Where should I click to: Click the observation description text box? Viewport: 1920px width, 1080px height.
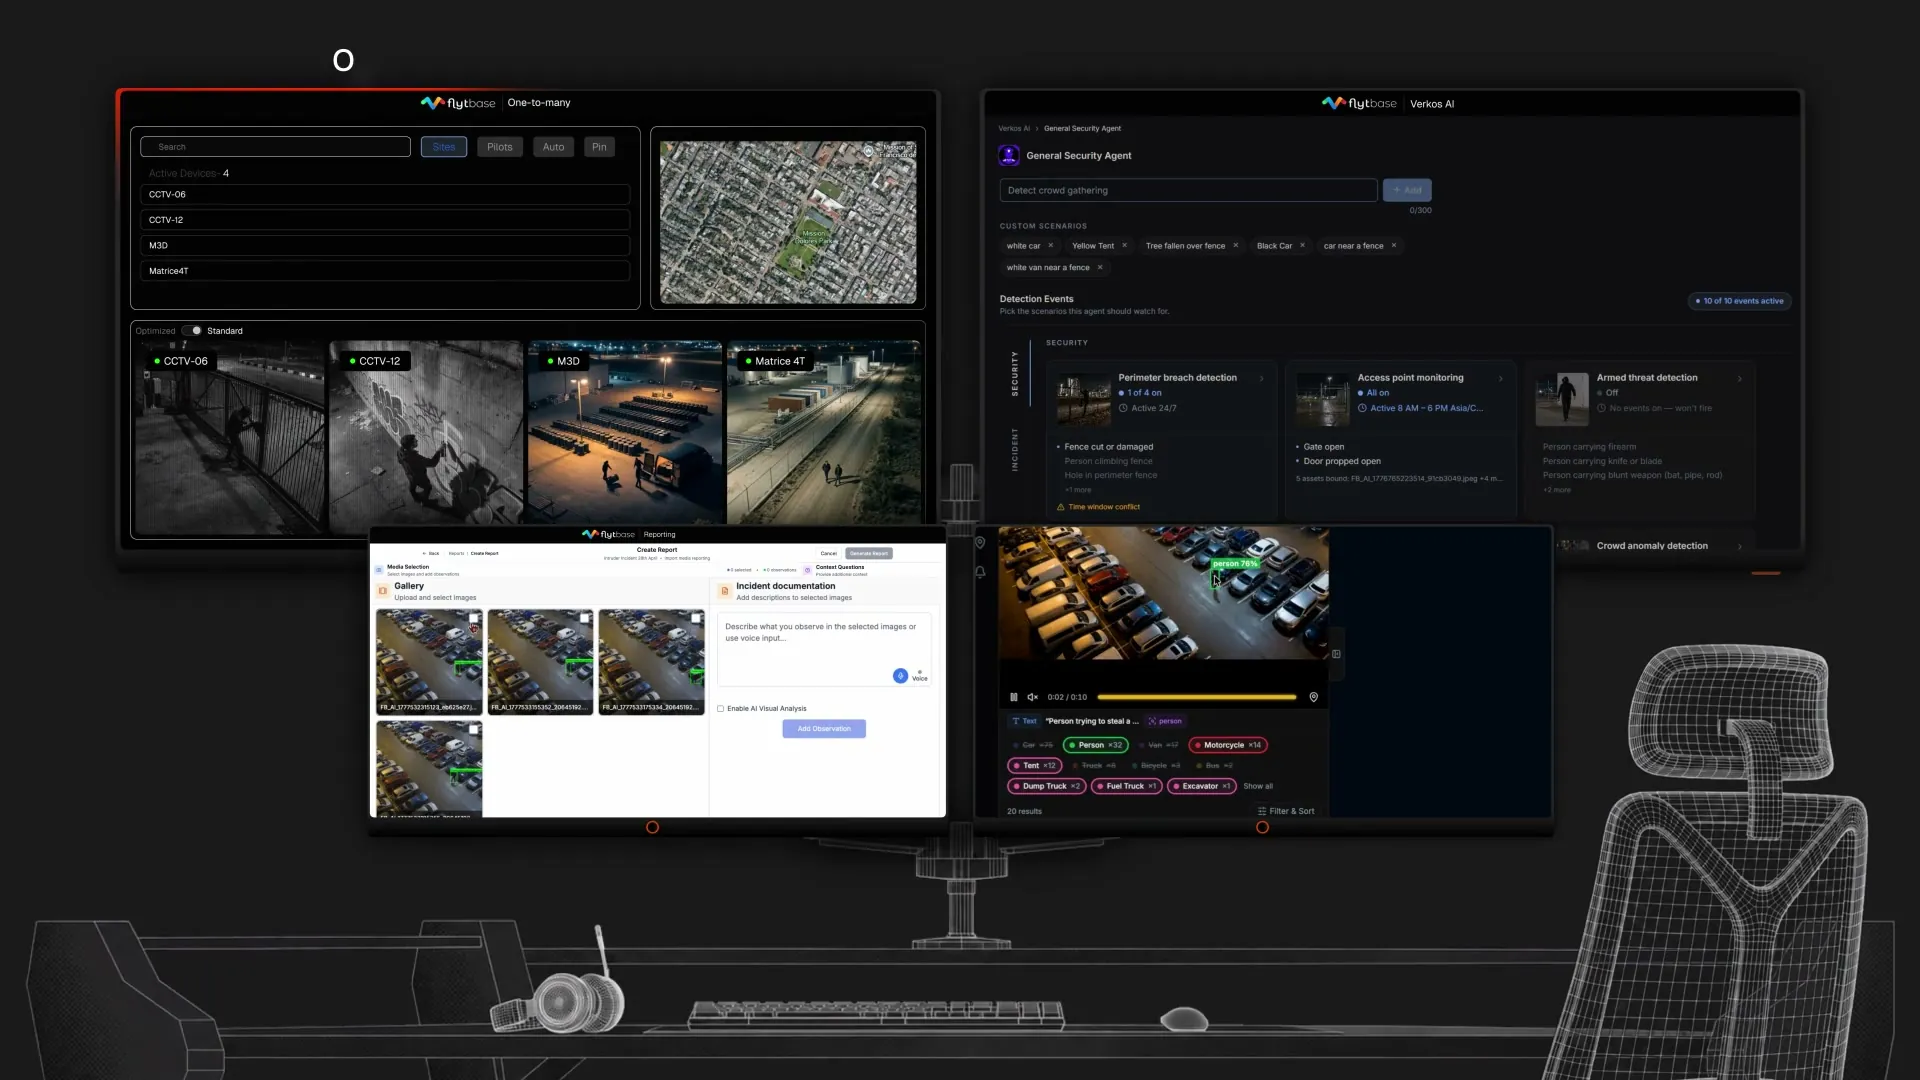[x=824, y=649]
